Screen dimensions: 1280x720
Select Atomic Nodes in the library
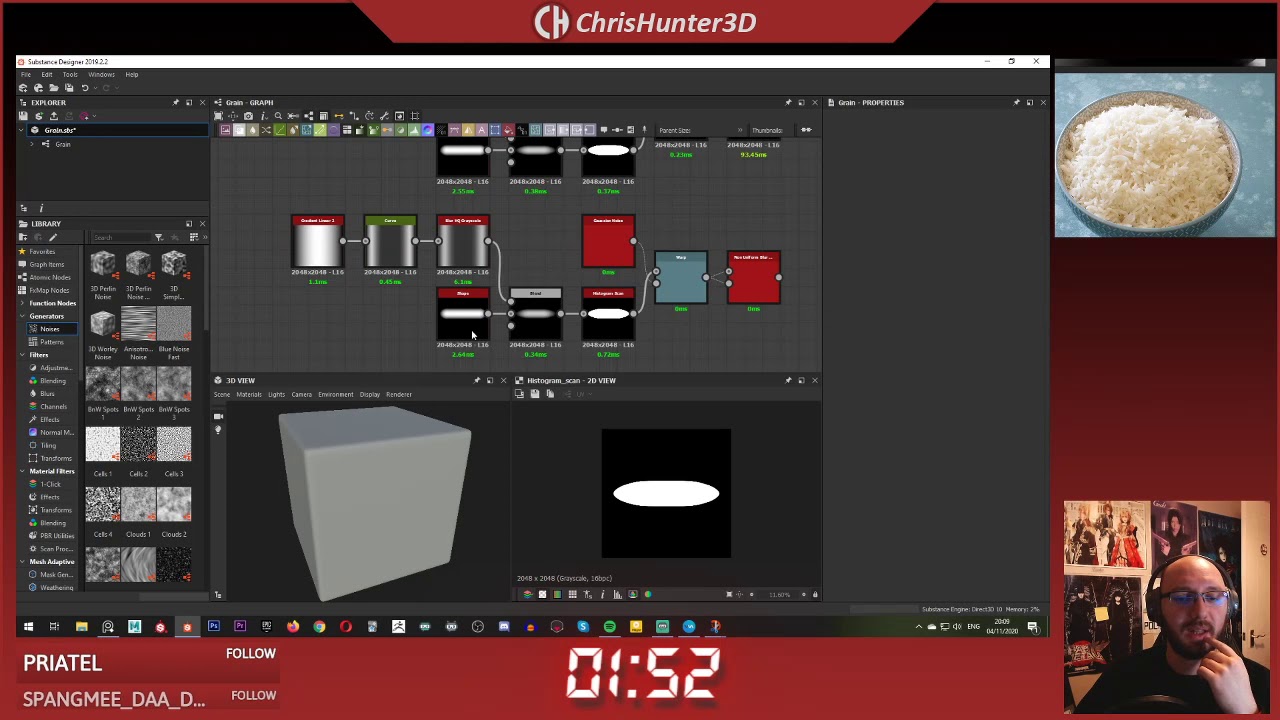(x=49, y=277)
